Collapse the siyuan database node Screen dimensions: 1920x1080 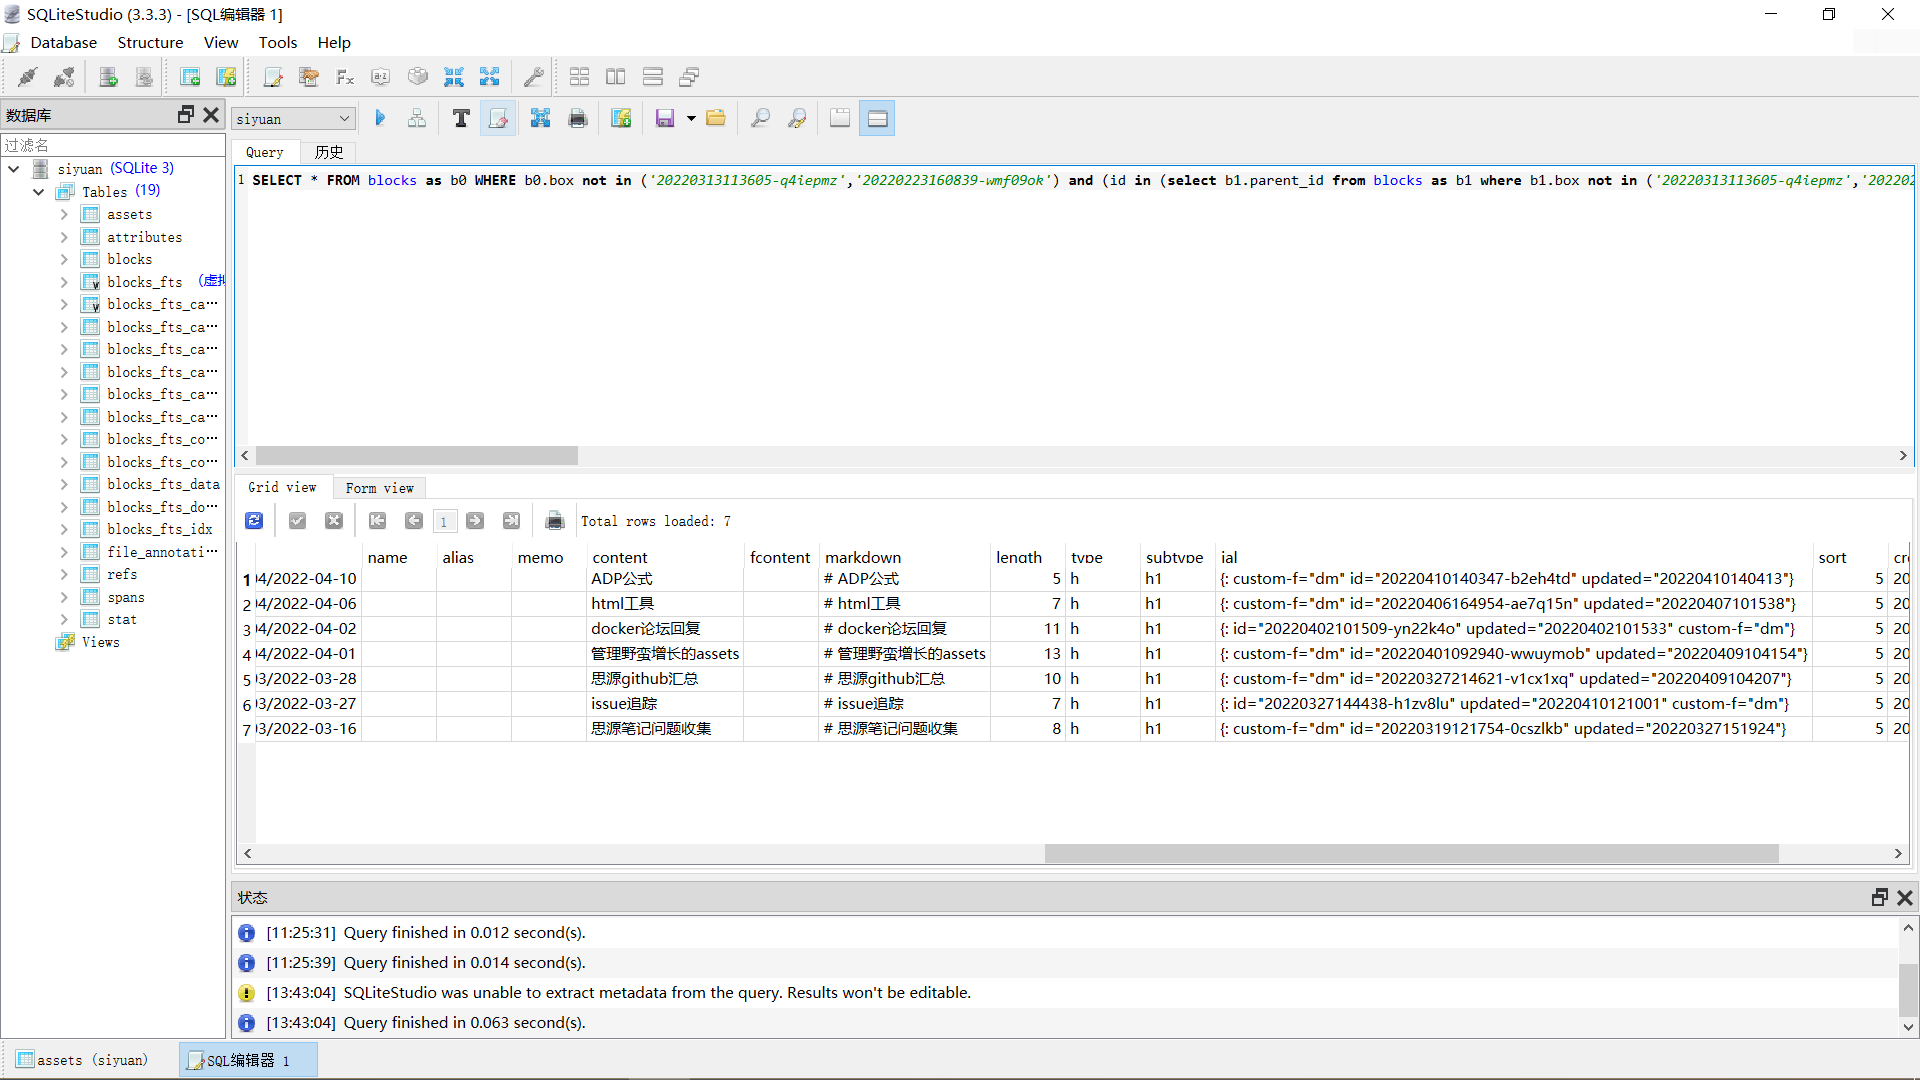[14, 169]
